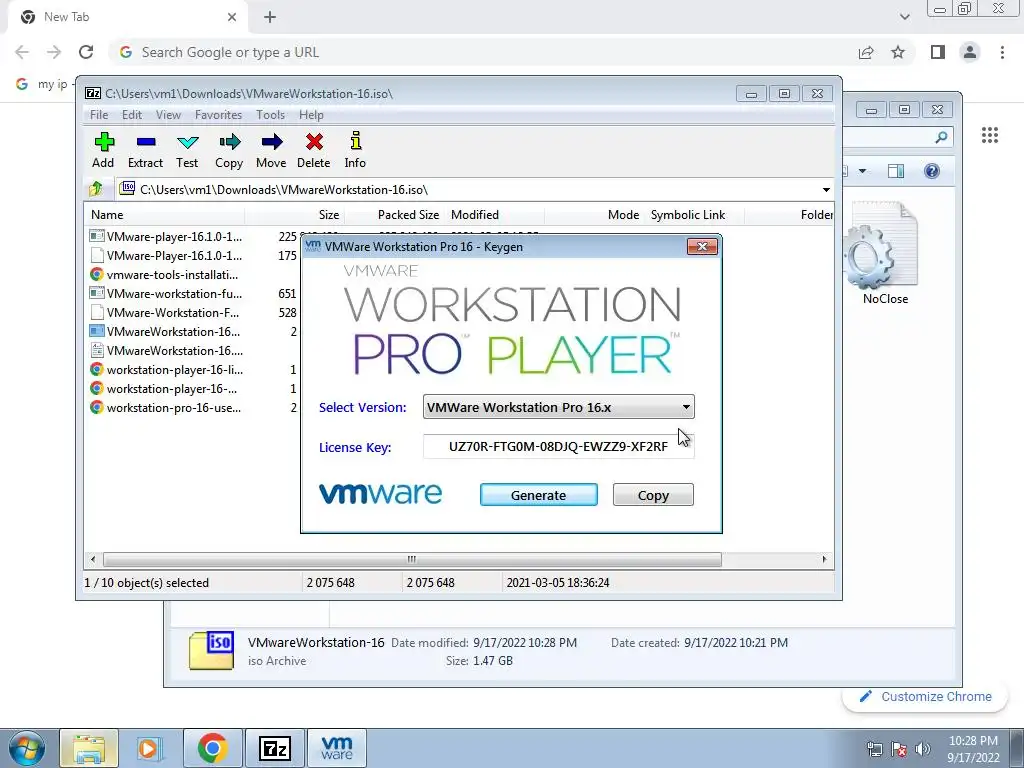Click the red Delete toolbar icon
The height and width of the screenshot is (768, 1024).
[313, 150]
